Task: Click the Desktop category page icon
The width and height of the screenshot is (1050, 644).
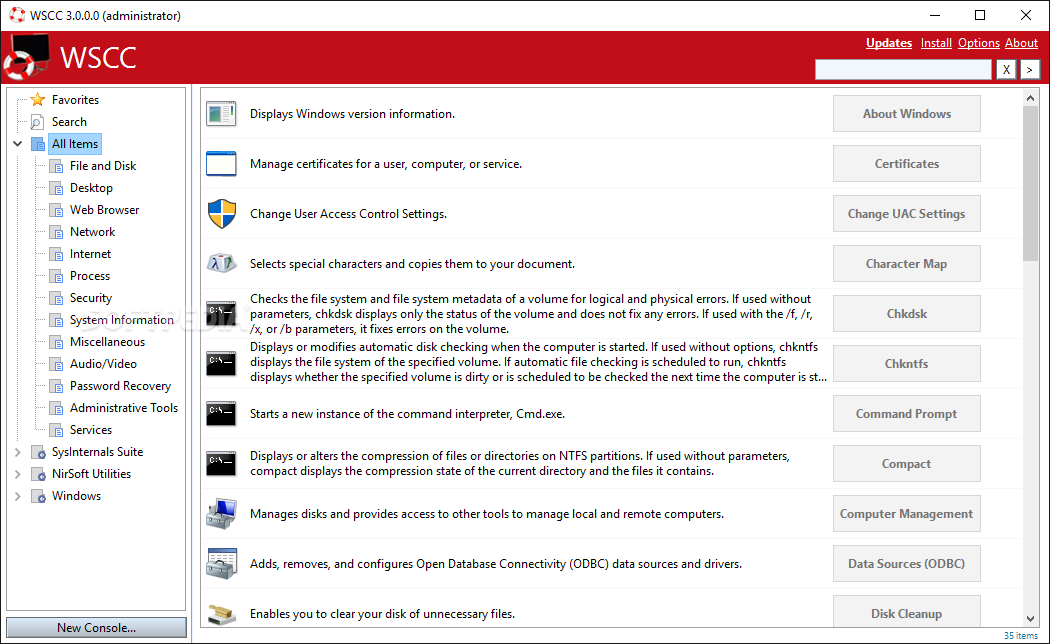Action: [56, 188]
